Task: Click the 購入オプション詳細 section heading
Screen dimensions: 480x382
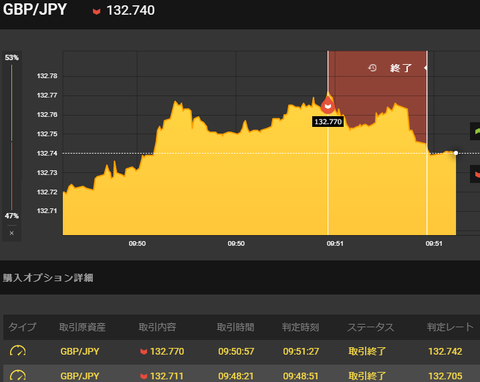Action: (48, 278)
